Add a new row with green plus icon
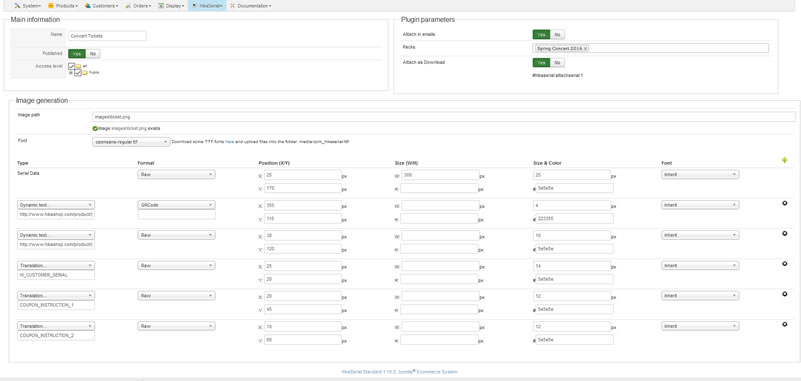The width and height of the screenshot is (801, 381). pyautogui.click(x=785, y=160)
